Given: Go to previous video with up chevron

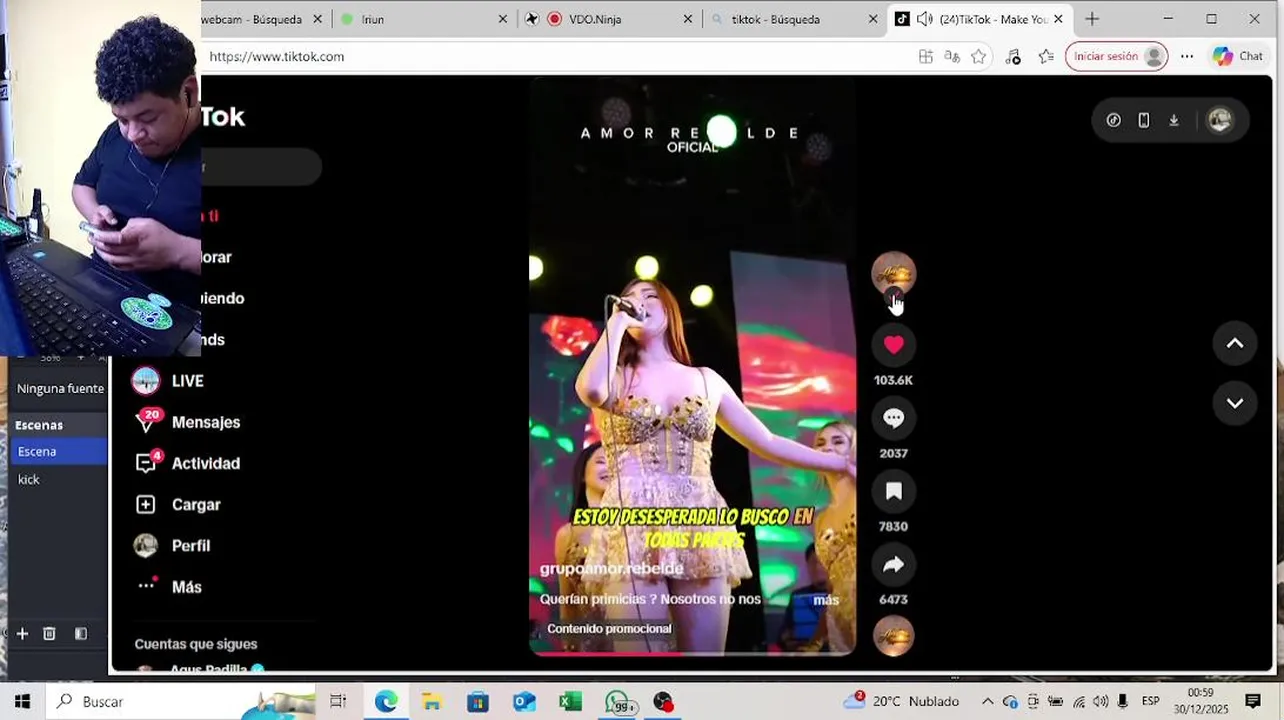Looking at the screenshot, I should click(x=1235, y=343).
